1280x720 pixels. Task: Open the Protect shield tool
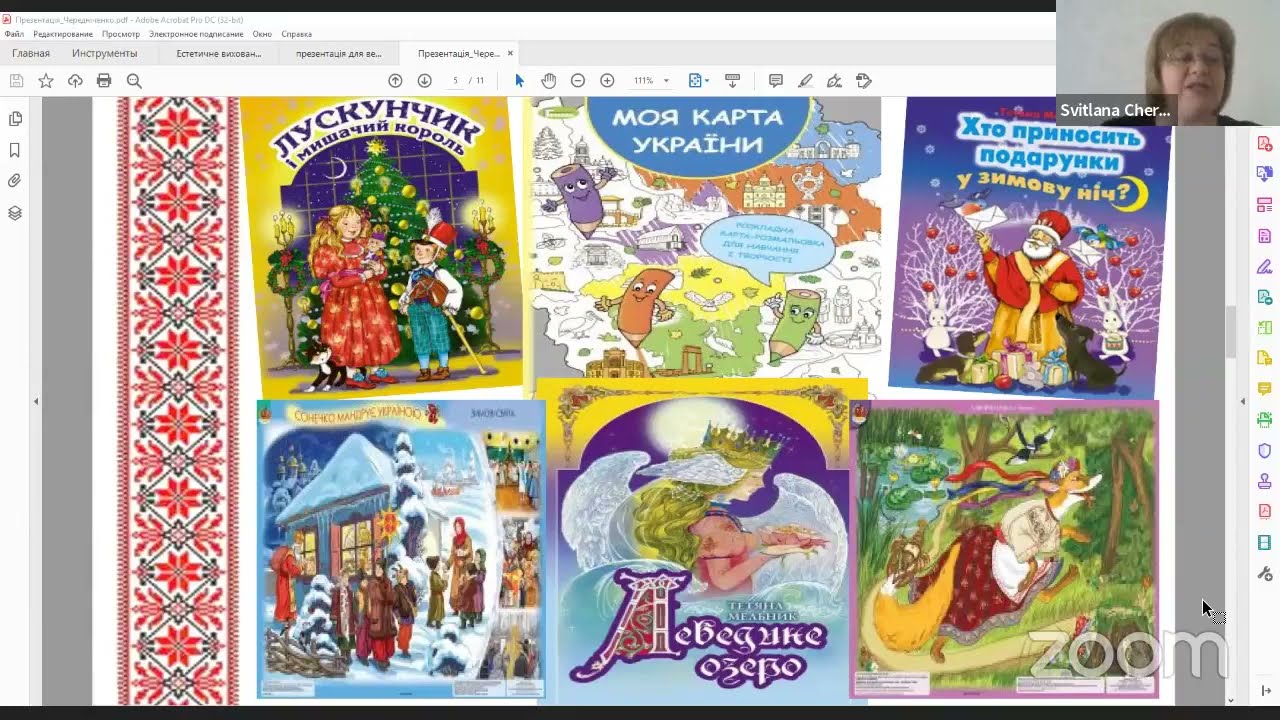[x=1265, y=451]
